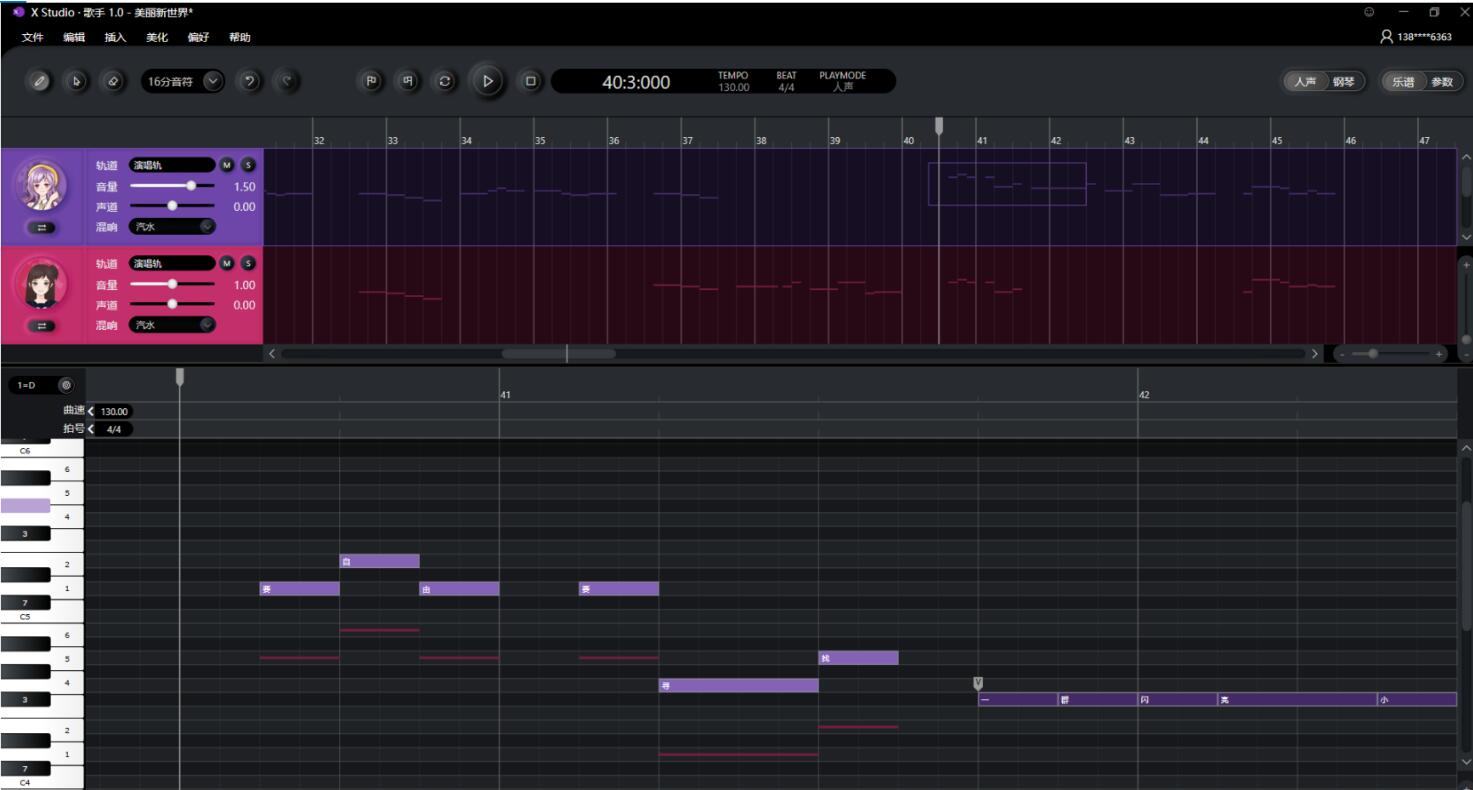The height and width of the screenshot is (790, 1473).
Task: Solo the pink singing track
Action: [x=248, y=263]
